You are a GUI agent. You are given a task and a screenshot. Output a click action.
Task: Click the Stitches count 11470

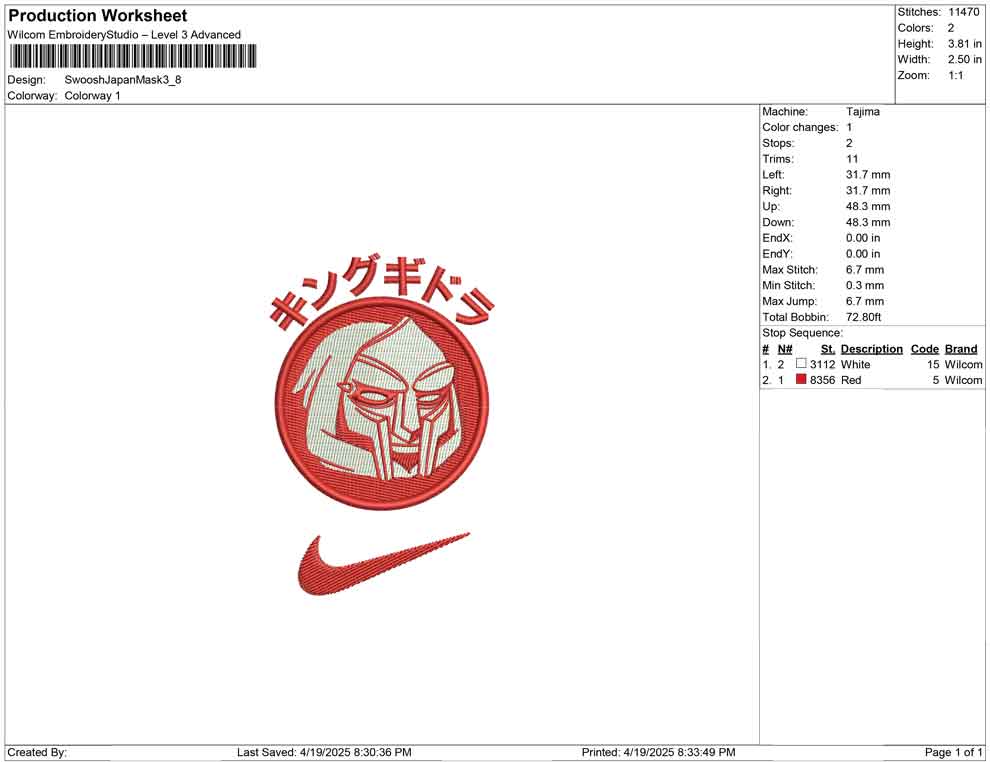coord(963,12)
